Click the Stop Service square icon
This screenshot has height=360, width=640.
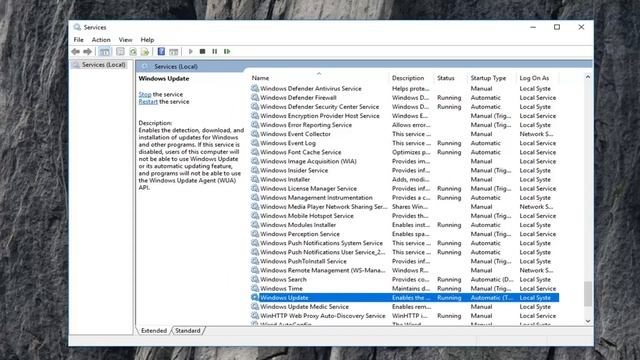(x=202, y=51)
